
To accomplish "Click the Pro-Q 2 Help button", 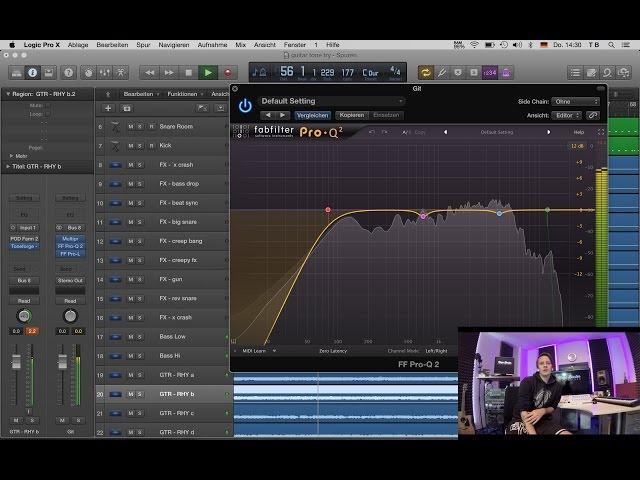I will pyautogui.click(x=579, y=132).
